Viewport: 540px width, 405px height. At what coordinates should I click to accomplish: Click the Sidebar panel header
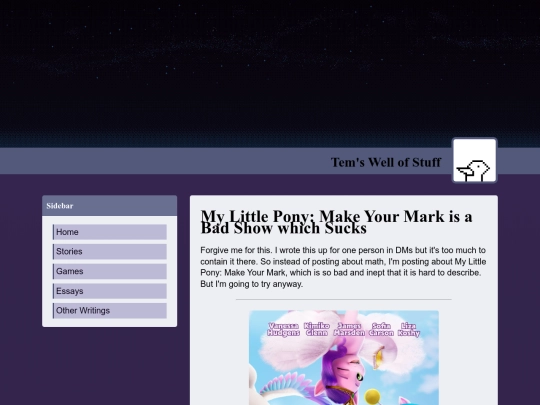click(110, 206)
